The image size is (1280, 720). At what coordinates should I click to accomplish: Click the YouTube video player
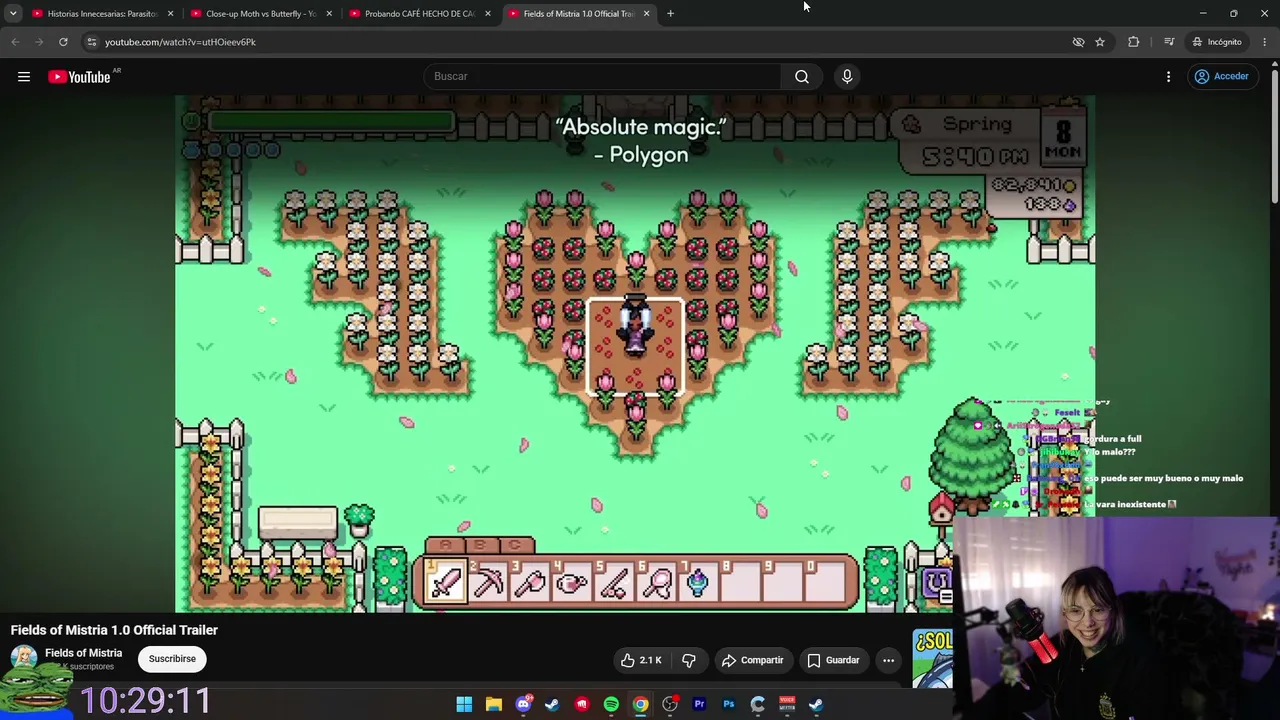tap(635, 354)
